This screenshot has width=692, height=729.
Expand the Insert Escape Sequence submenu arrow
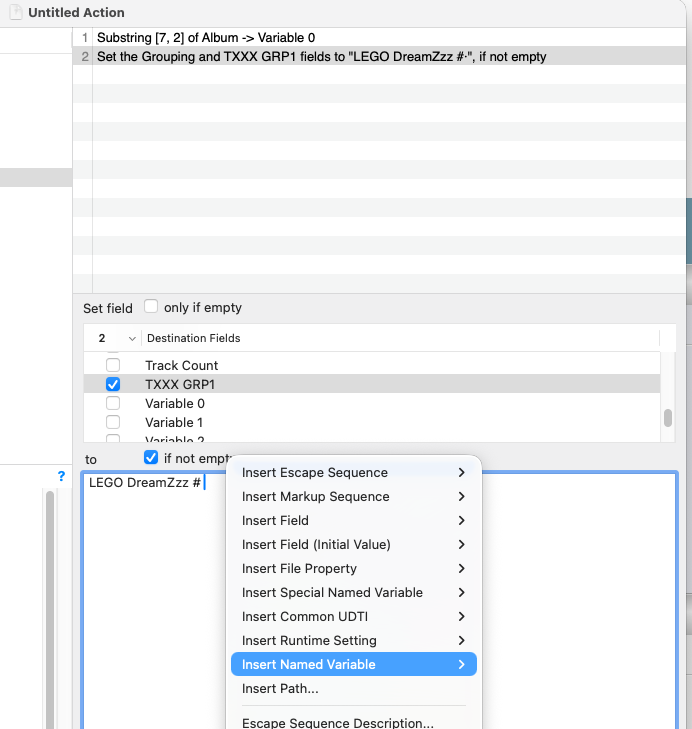[461, 473]
